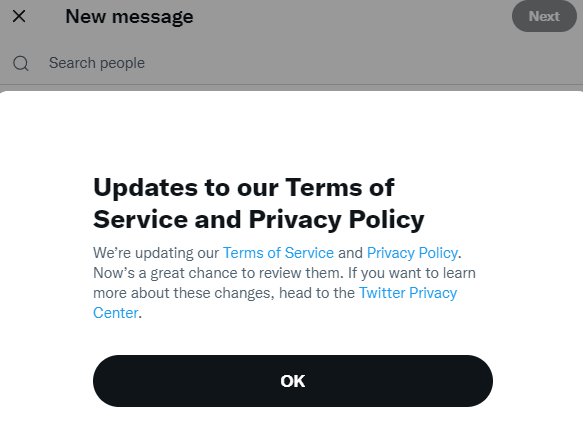
Task: Click dimmed header area between title and Next
Action: (353, 16)
